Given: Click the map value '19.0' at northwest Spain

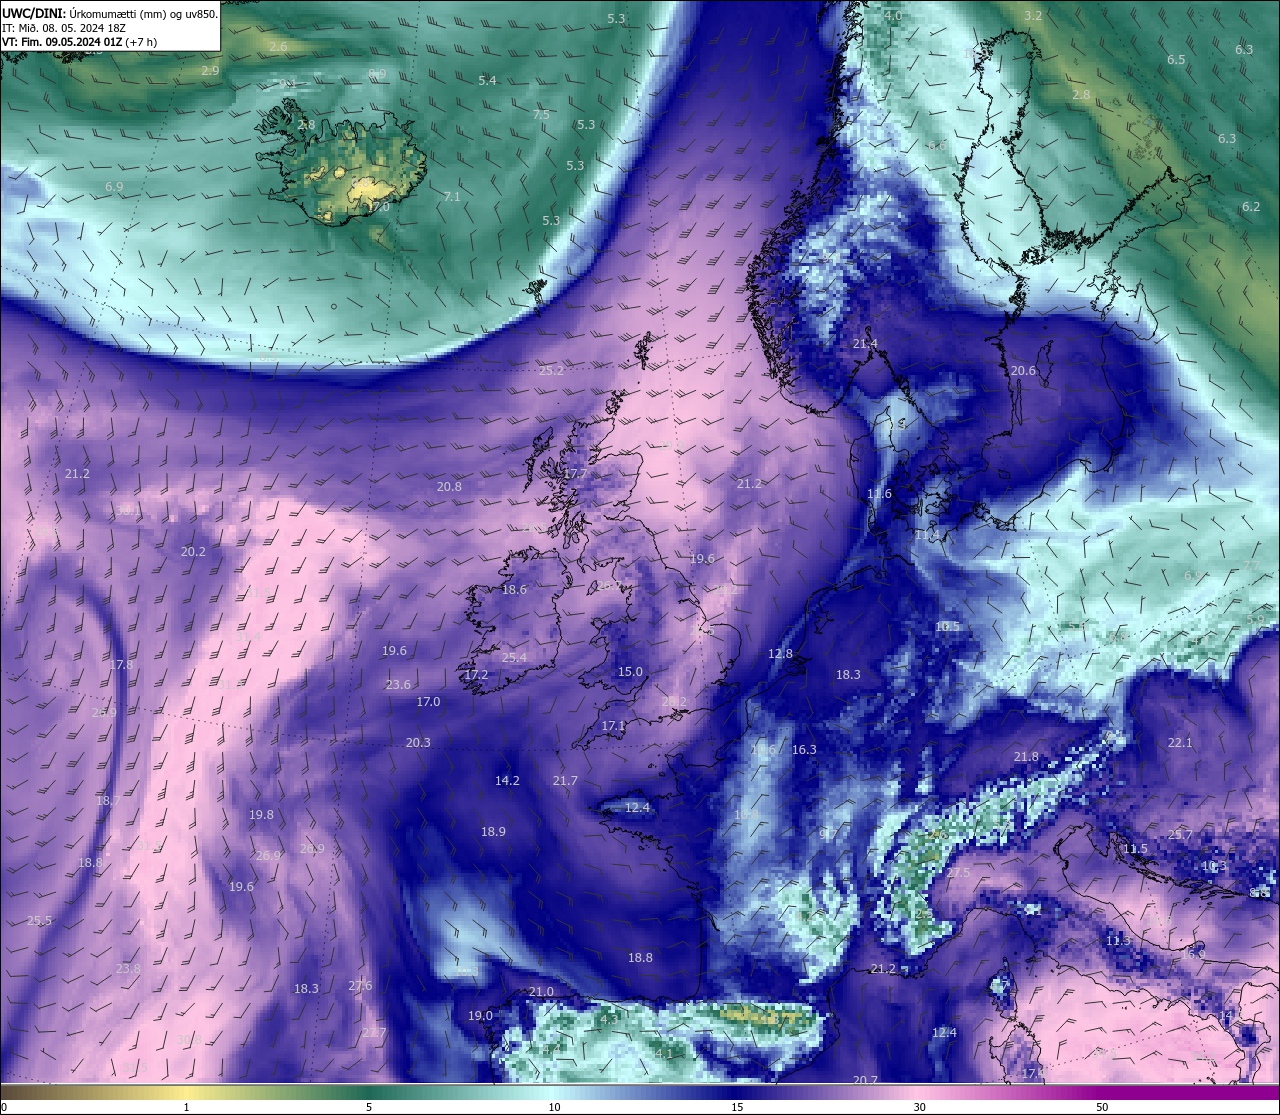Looking at the screenshot, I should coord(480,1016).
